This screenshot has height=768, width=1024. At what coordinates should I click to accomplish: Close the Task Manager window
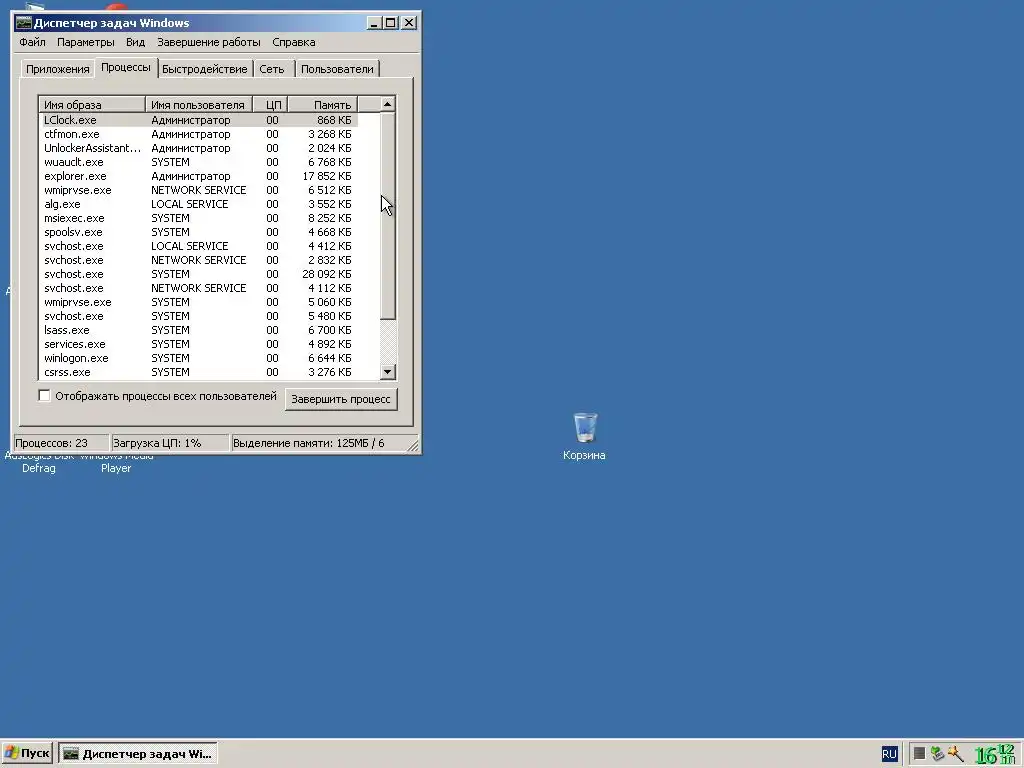(409, 23)
